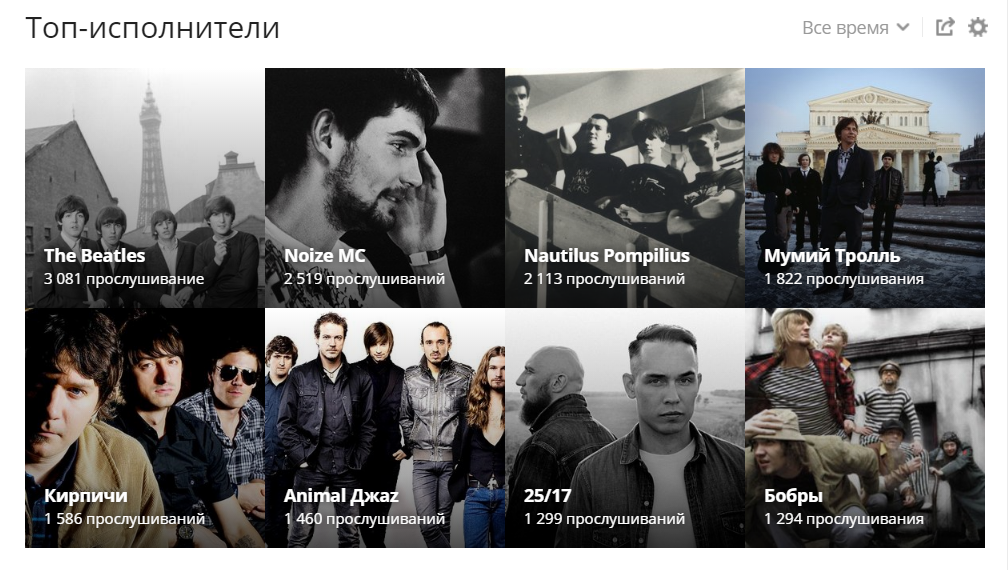Select the Кирпичи band photo

coord(145,428)
